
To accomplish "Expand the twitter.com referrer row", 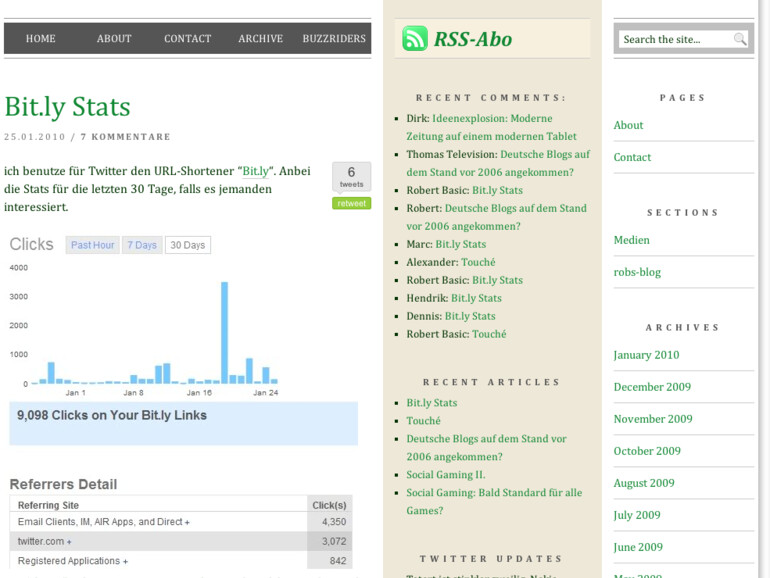I will pos(45,541).
